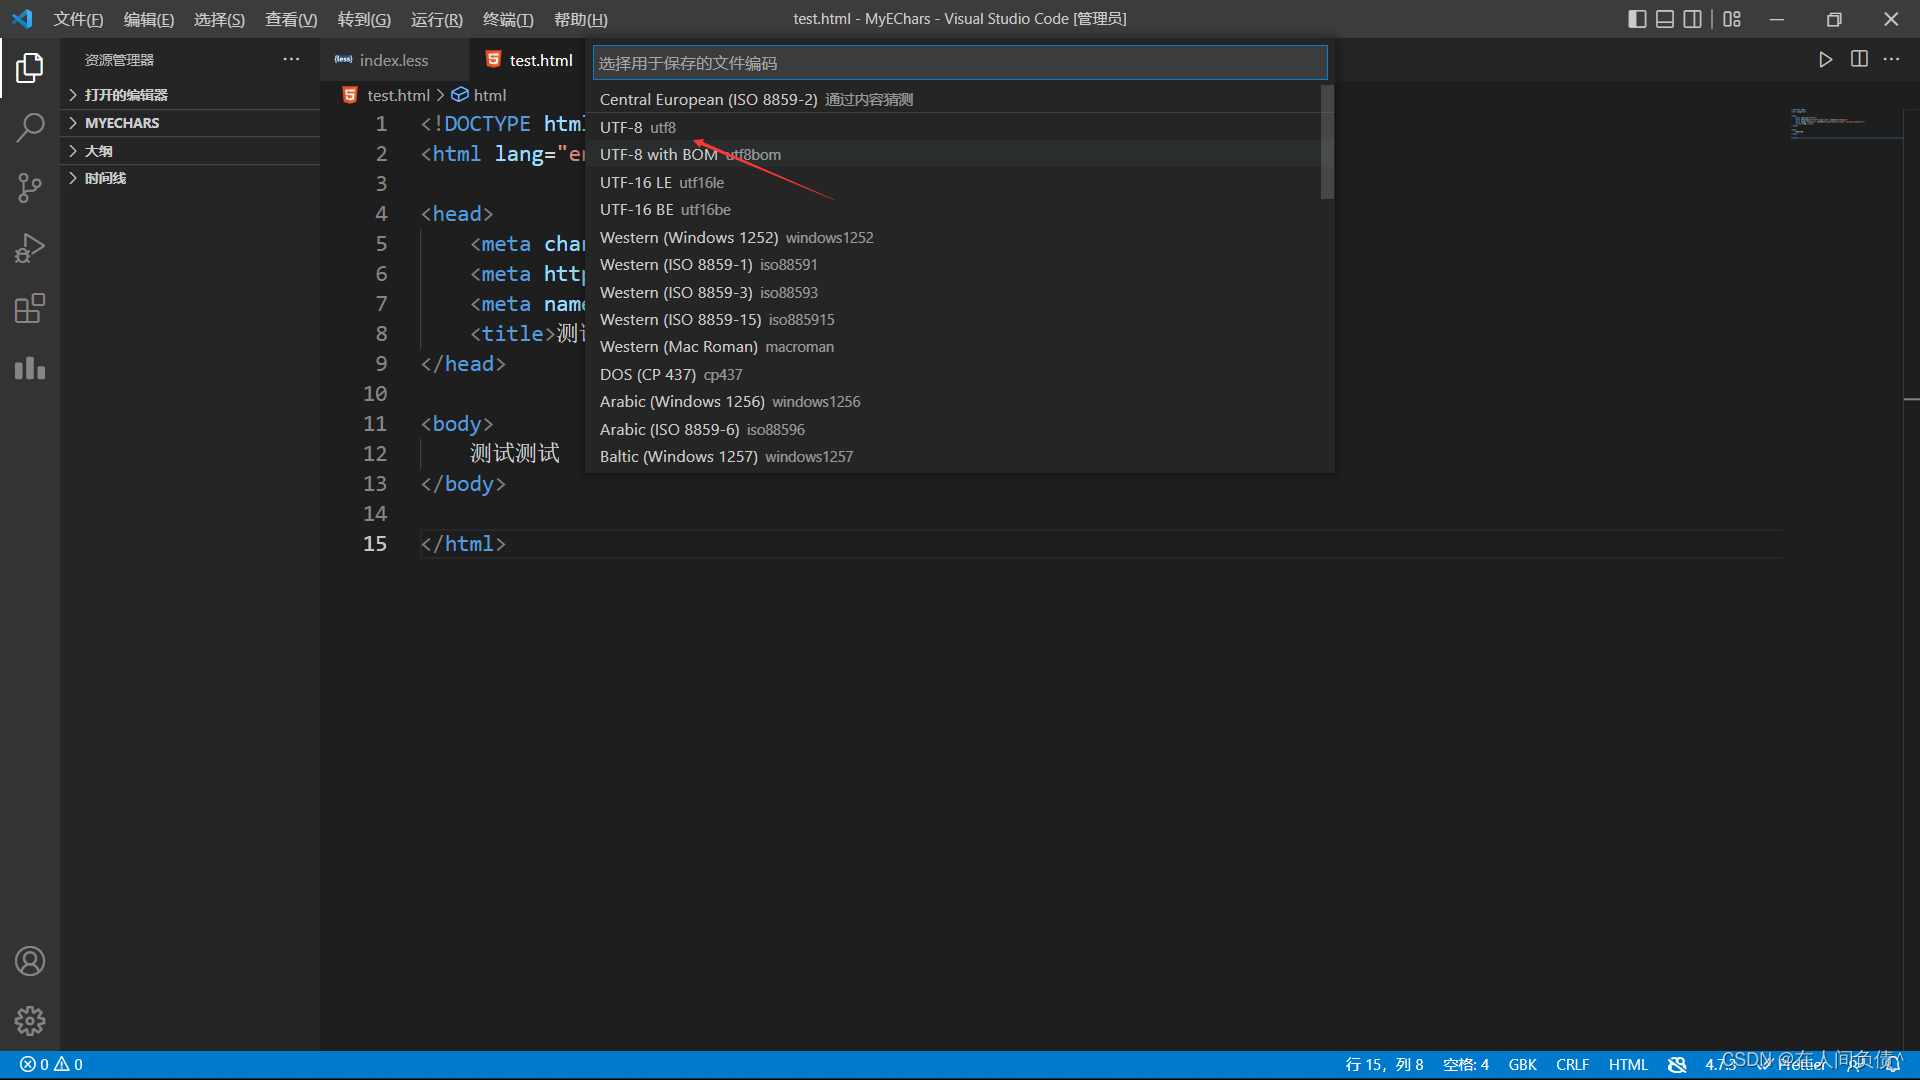Click the errors and warnings status indicator

click(52, 1065)
